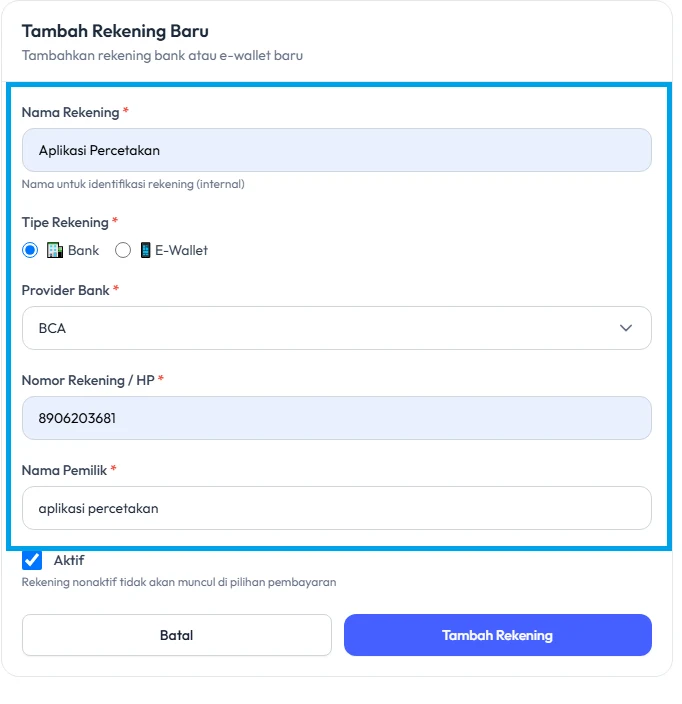
Task: Open the Provider Bank dropdown showing BCA
Action: [337, 328]
